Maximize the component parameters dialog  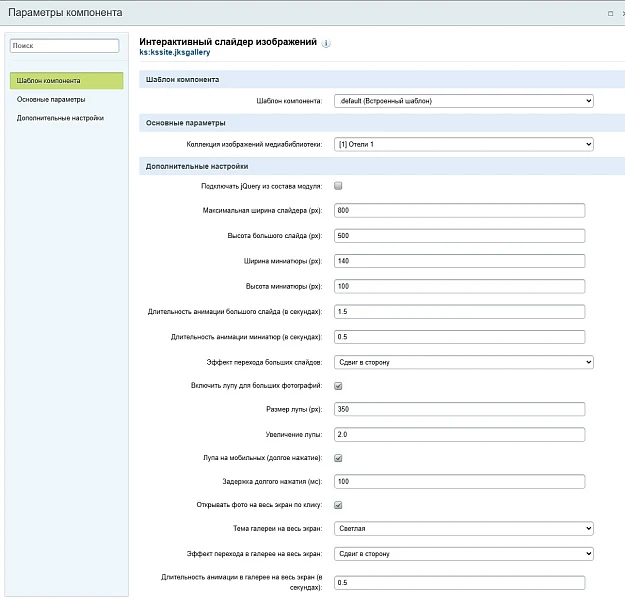[610, 14]
